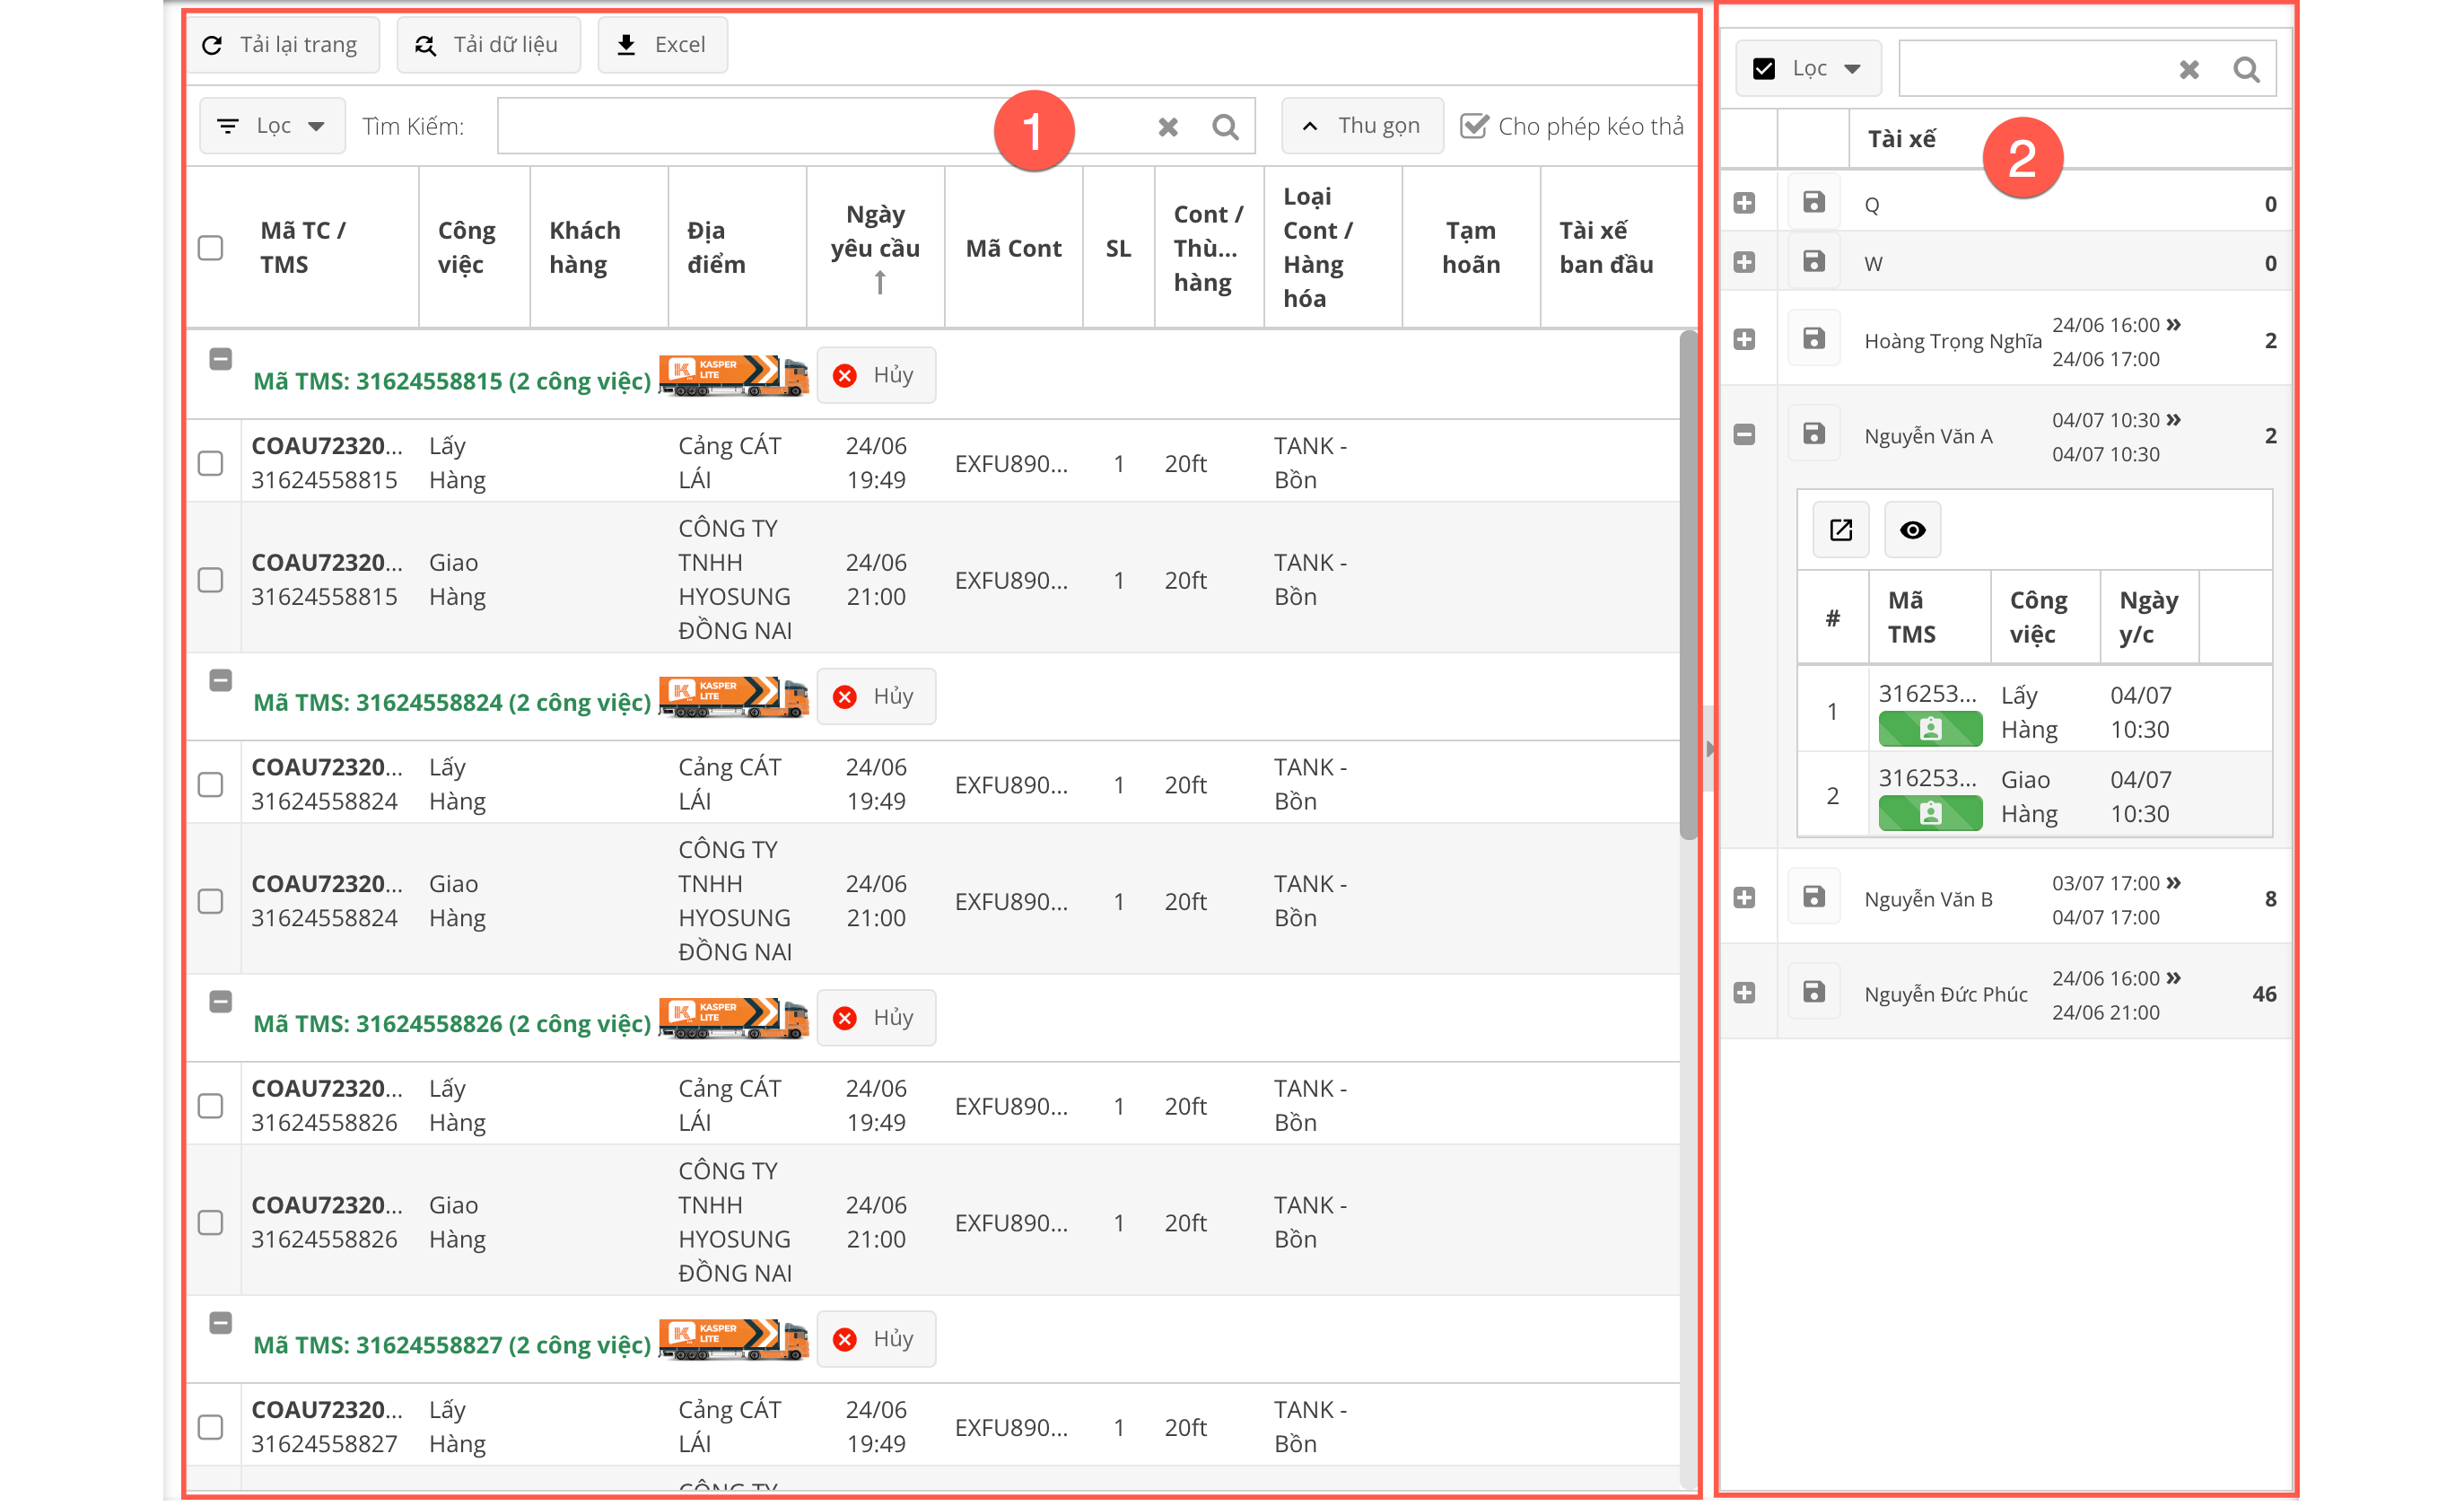Click the Kasper Lite truck icon for TMS 31624558815
This screenshot has height=1506, width=2464.
point(733,375)
